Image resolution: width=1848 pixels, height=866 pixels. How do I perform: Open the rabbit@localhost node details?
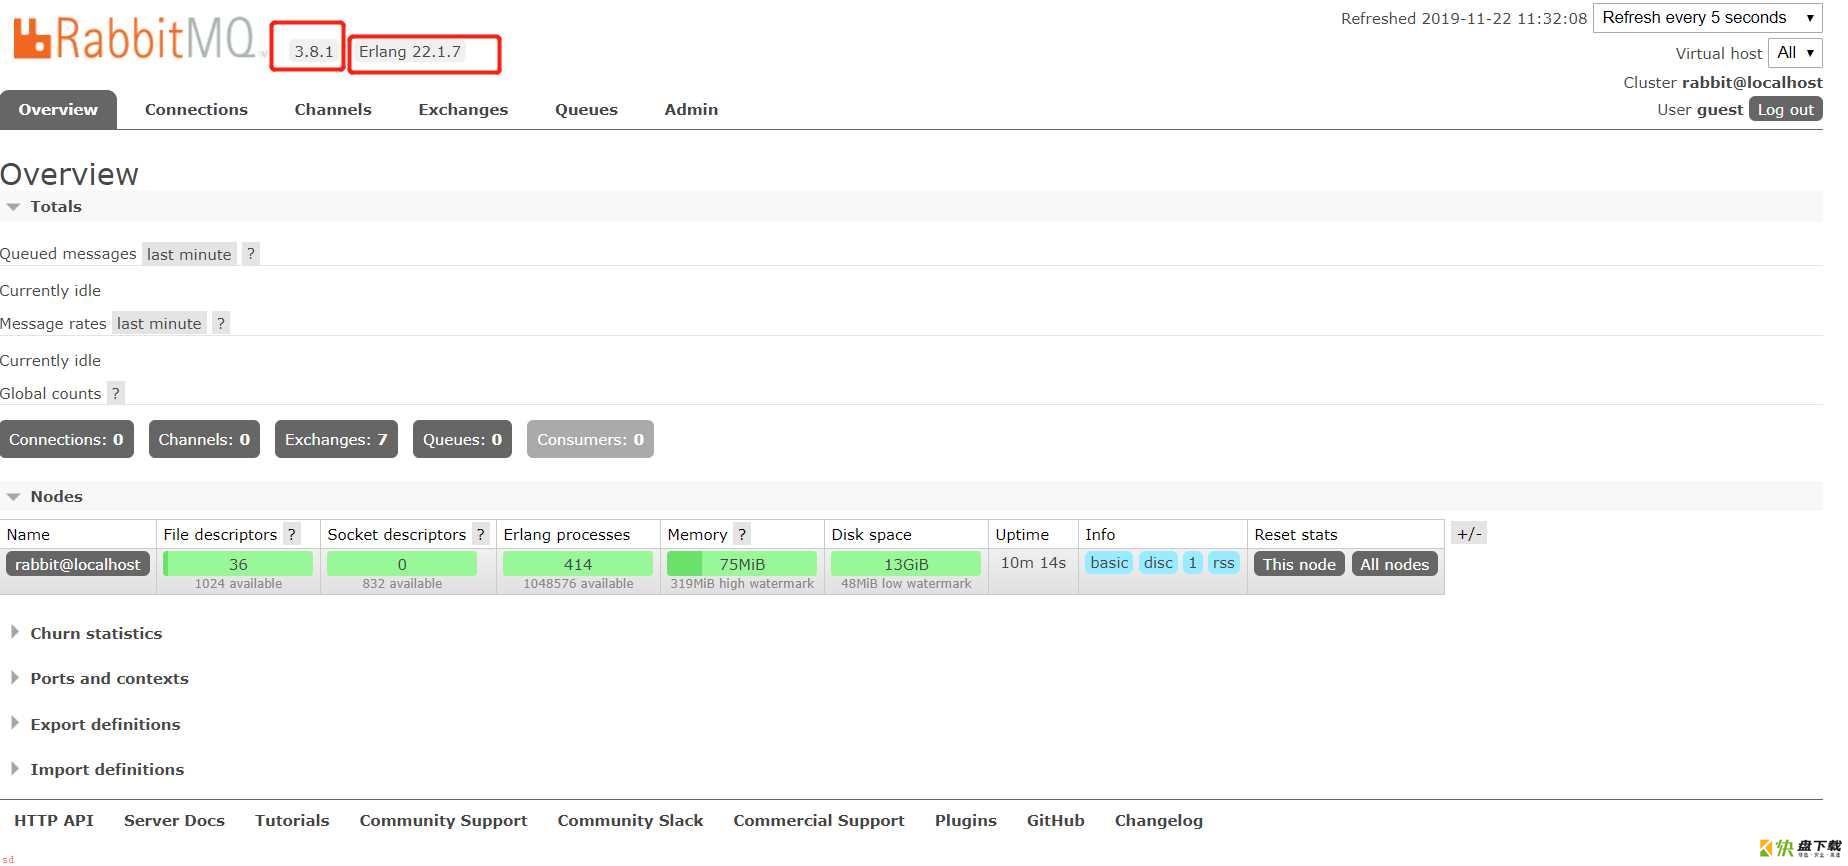78,564
